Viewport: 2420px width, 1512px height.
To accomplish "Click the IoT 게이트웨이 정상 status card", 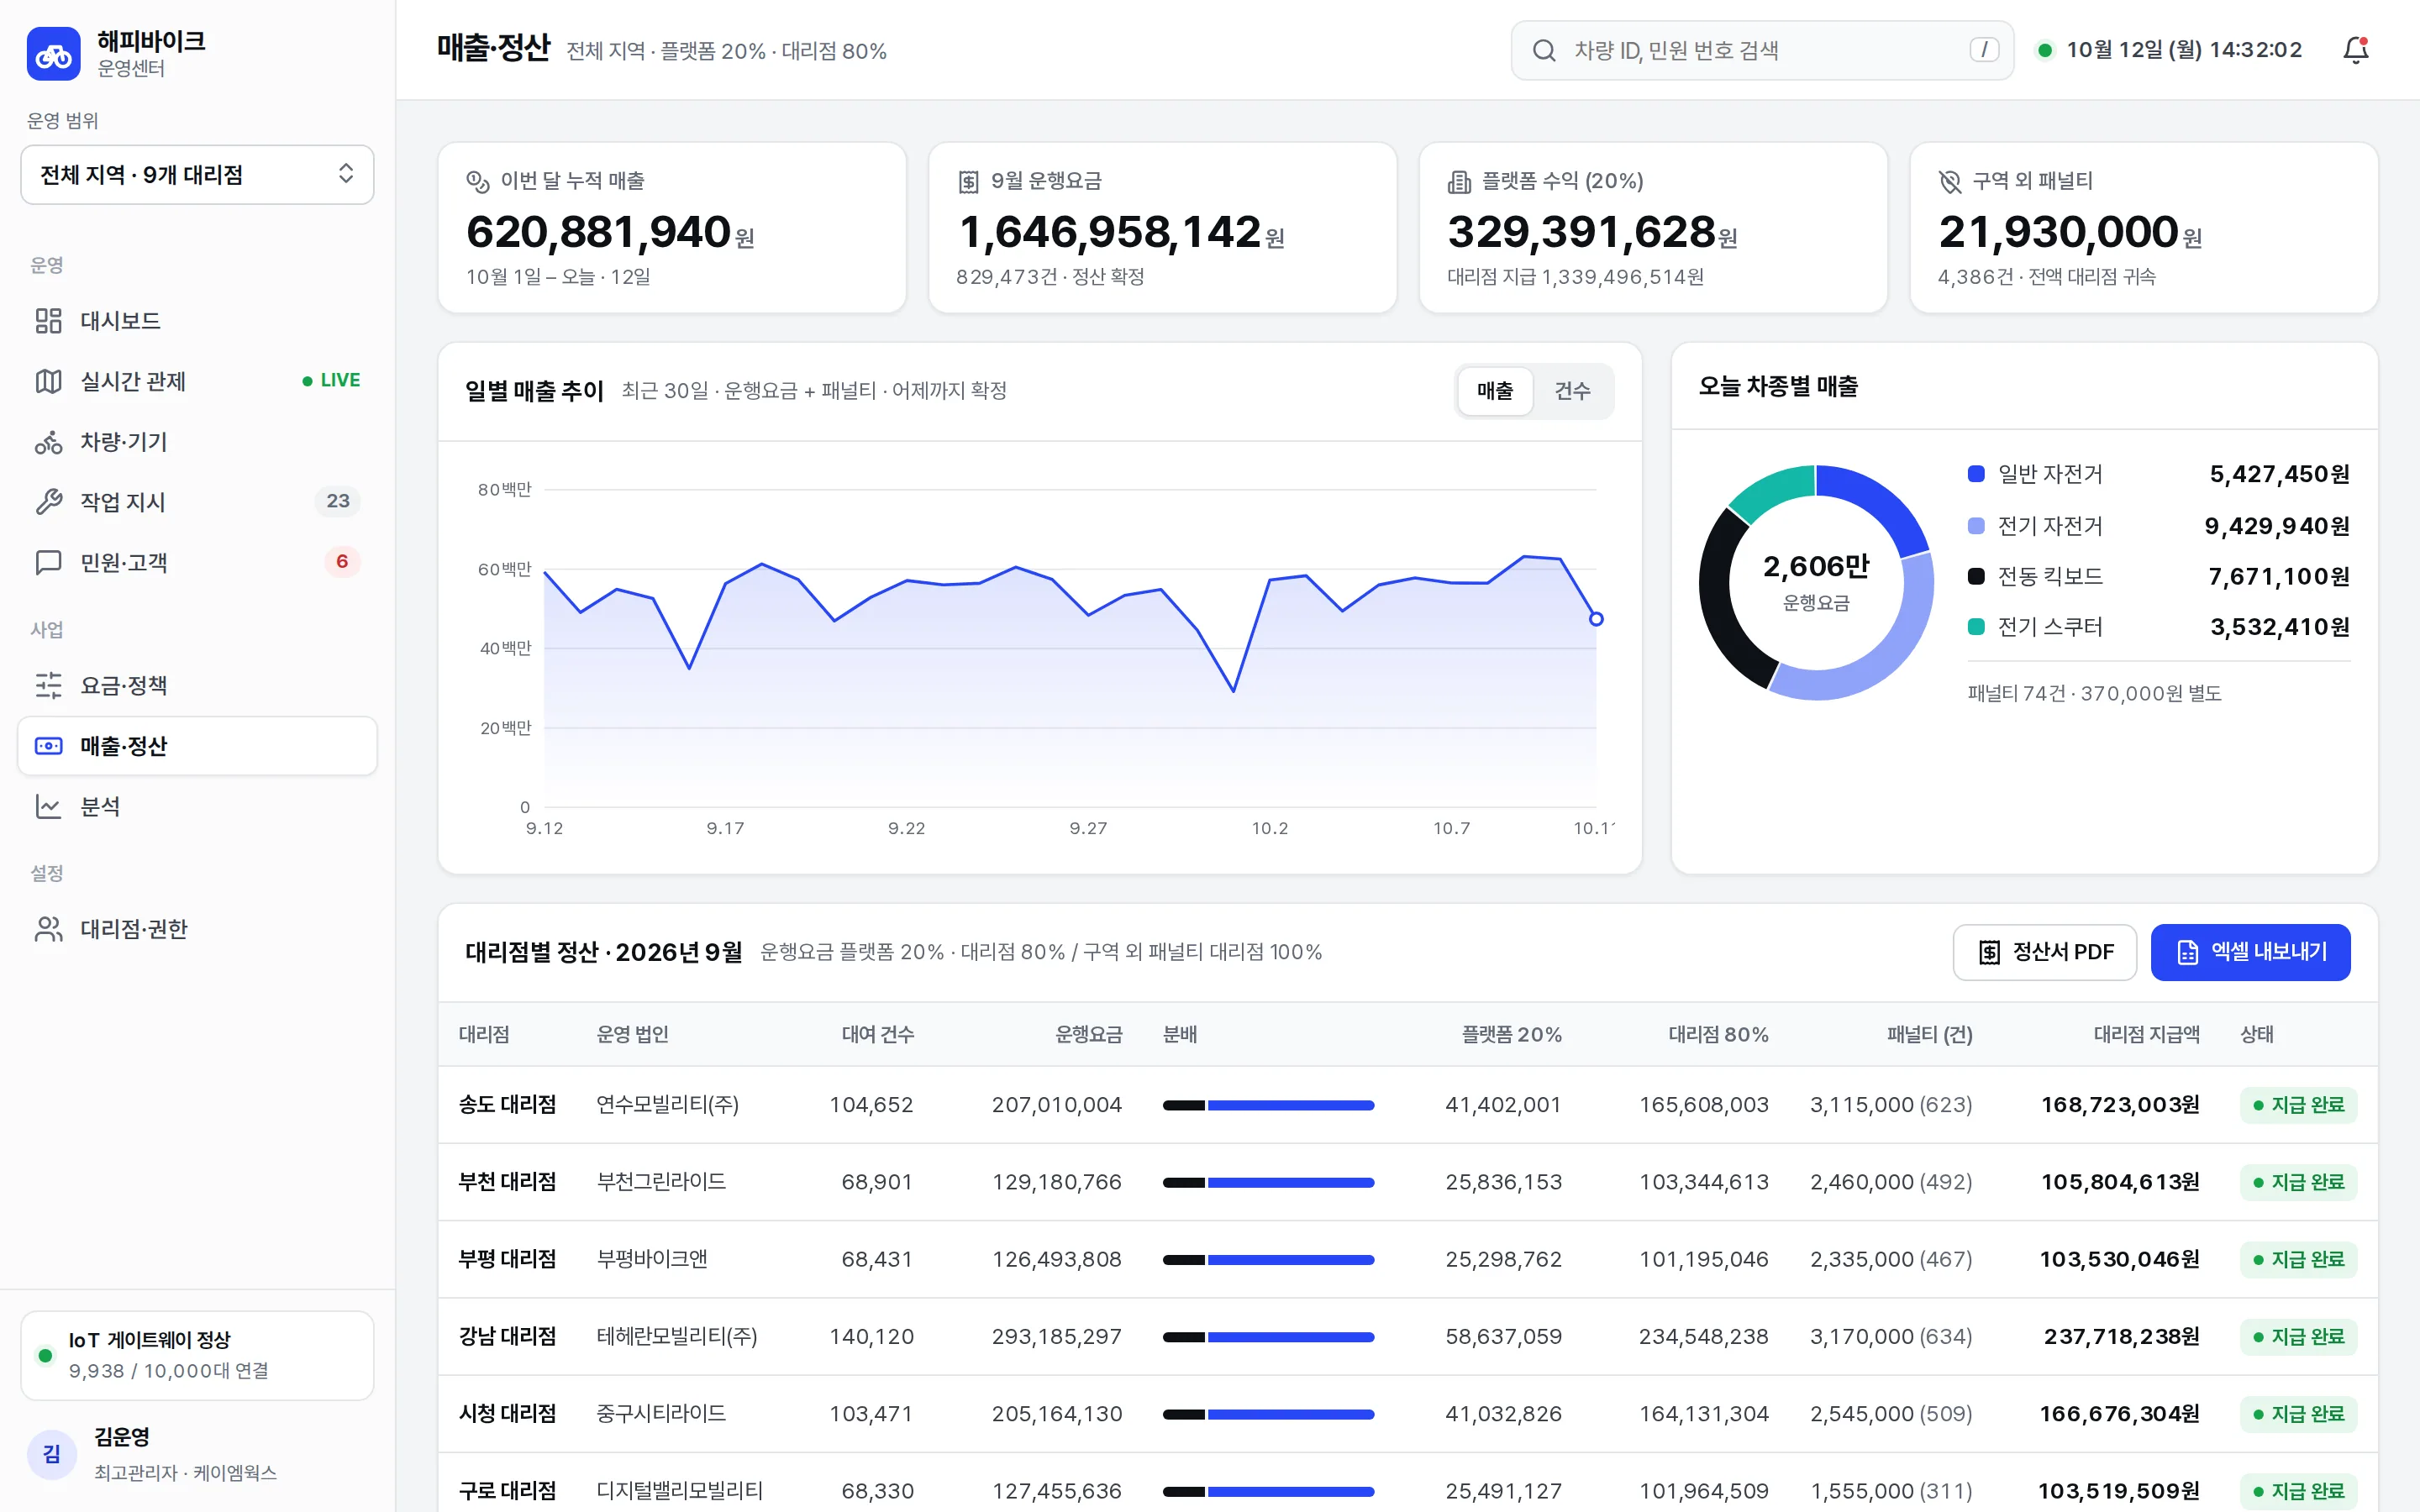I will (x=197, y=1356).
